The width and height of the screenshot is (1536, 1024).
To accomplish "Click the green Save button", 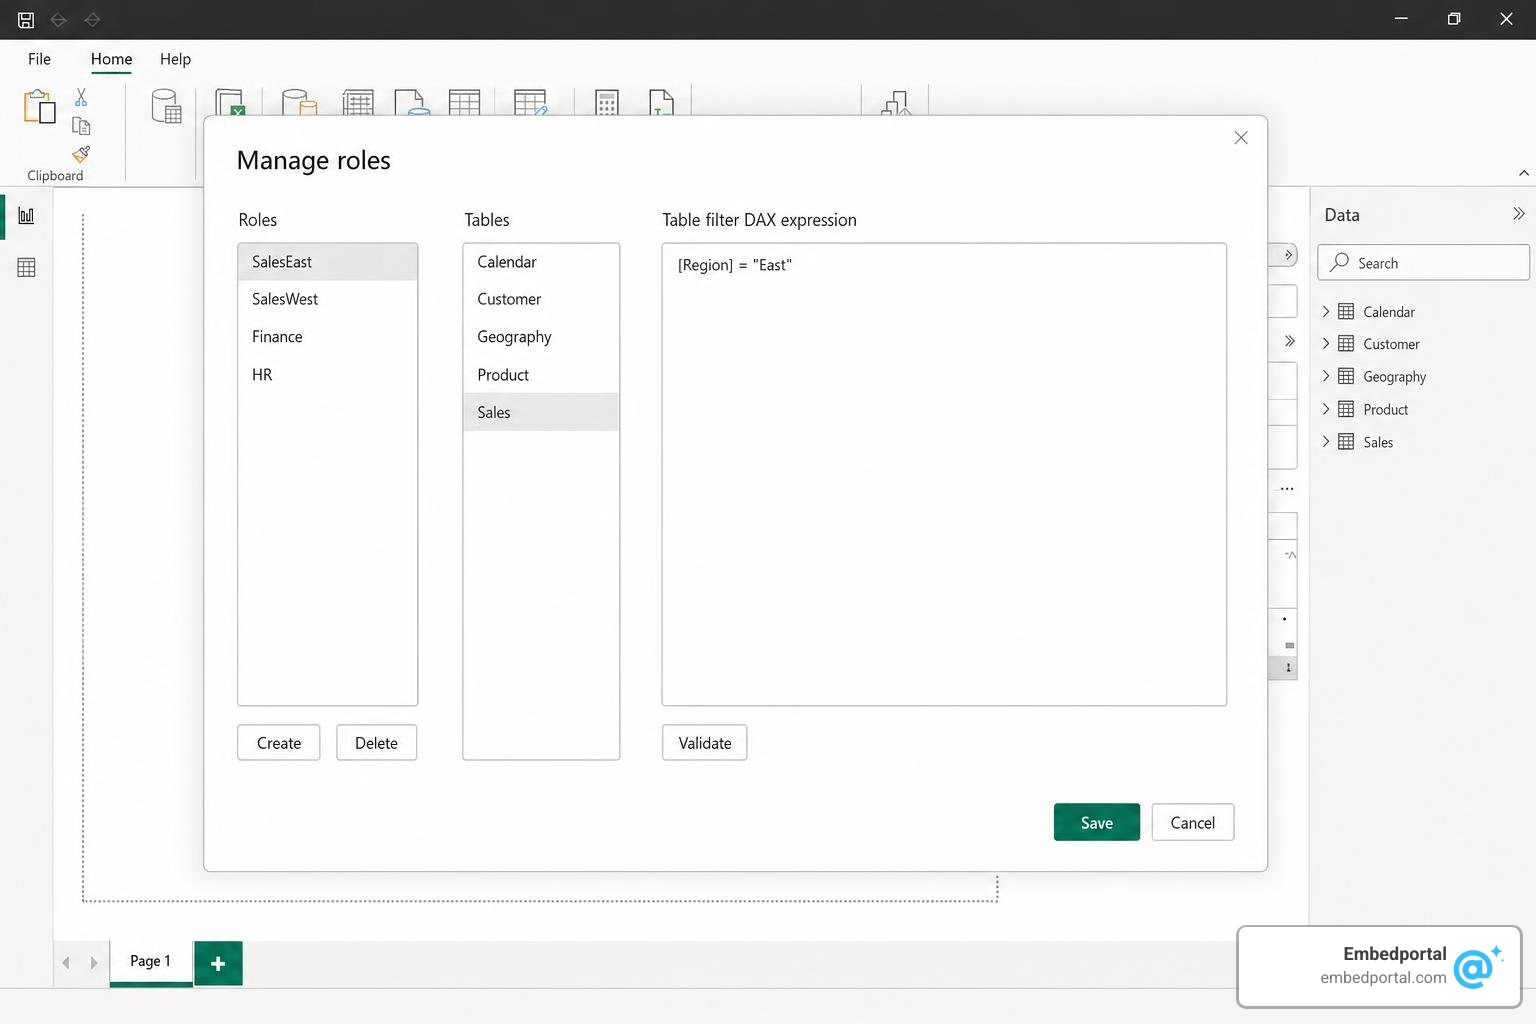I will coord(1097,822).
